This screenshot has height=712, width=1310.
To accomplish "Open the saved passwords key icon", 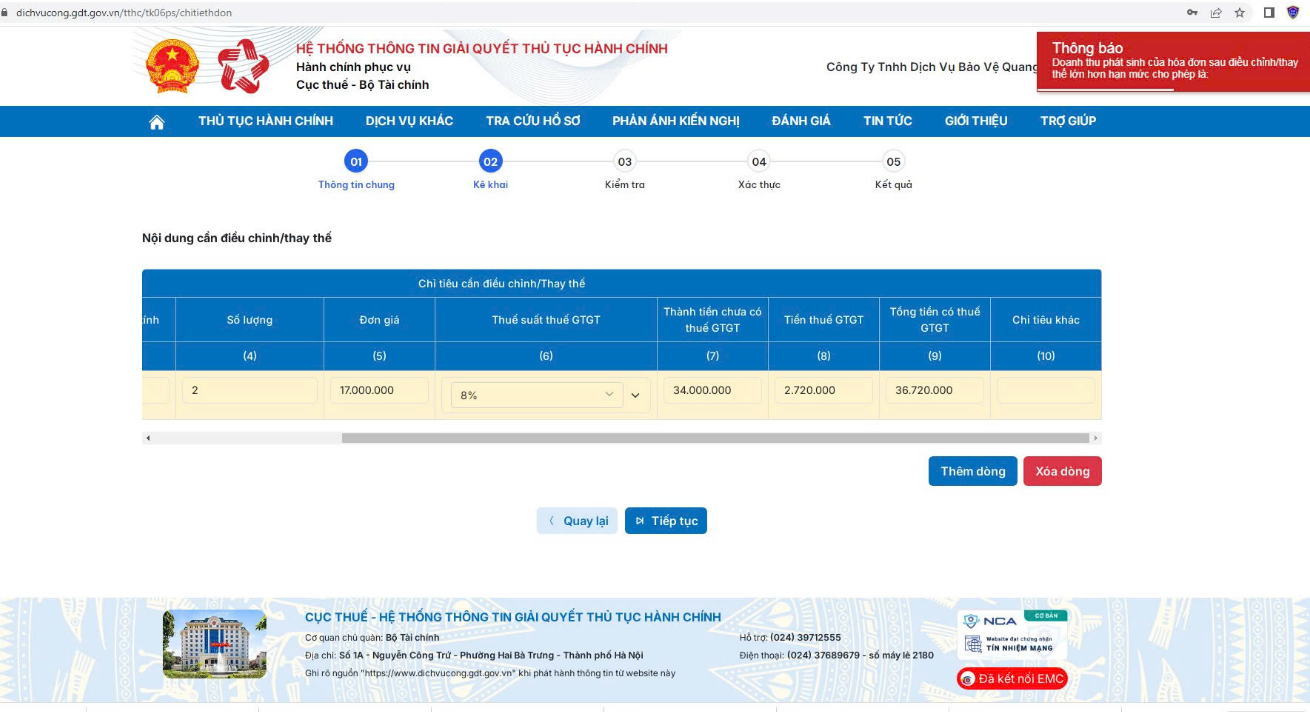I will (1192, 13).
